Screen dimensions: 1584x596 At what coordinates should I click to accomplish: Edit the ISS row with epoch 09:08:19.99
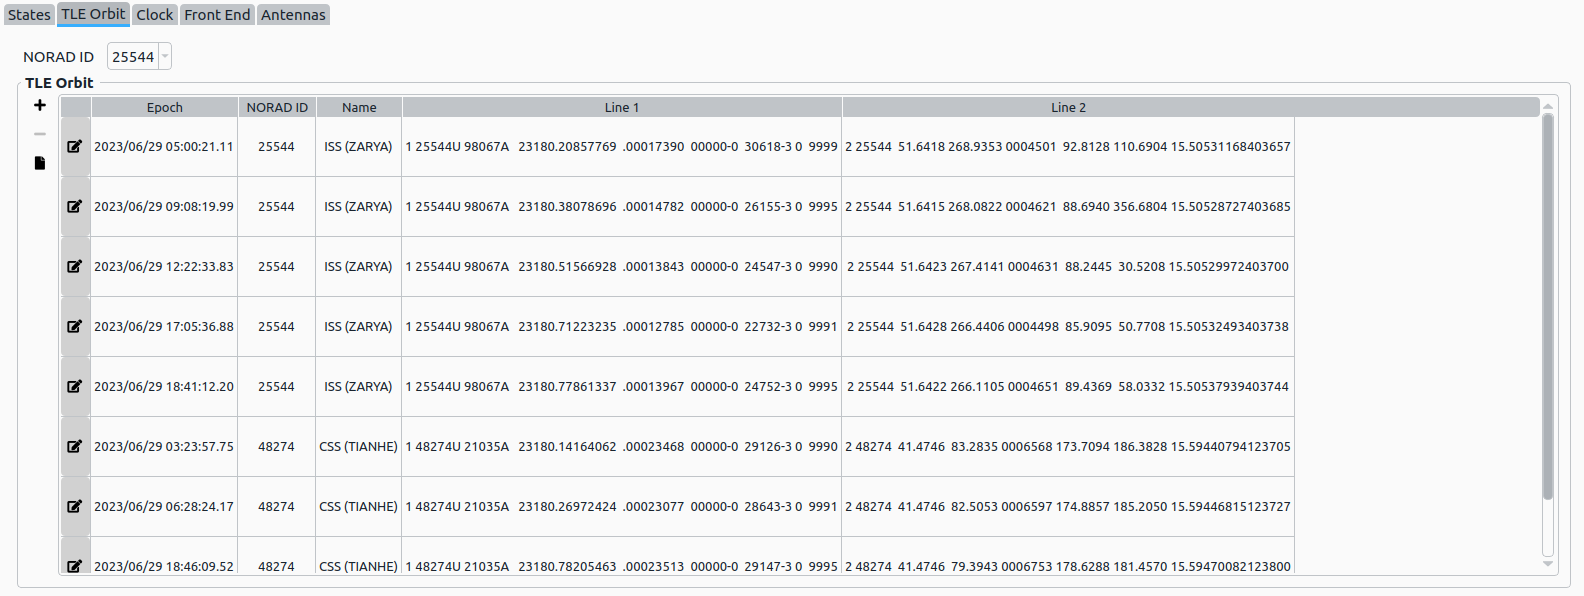tap(75, 207)
